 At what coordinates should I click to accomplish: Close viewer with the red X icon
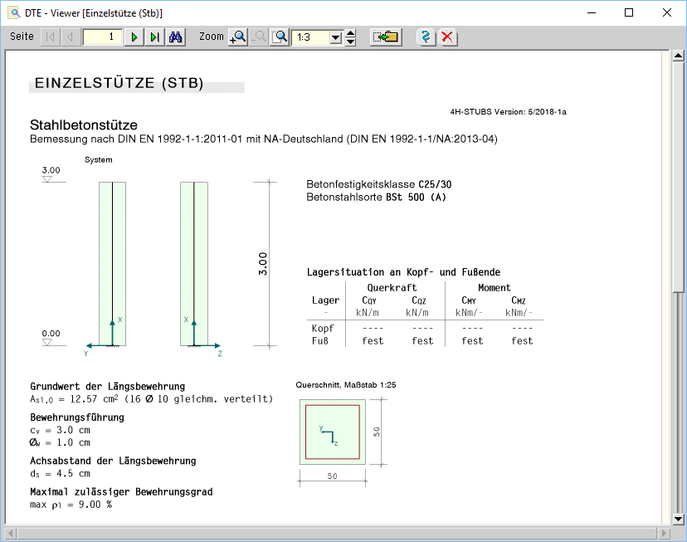447,37
